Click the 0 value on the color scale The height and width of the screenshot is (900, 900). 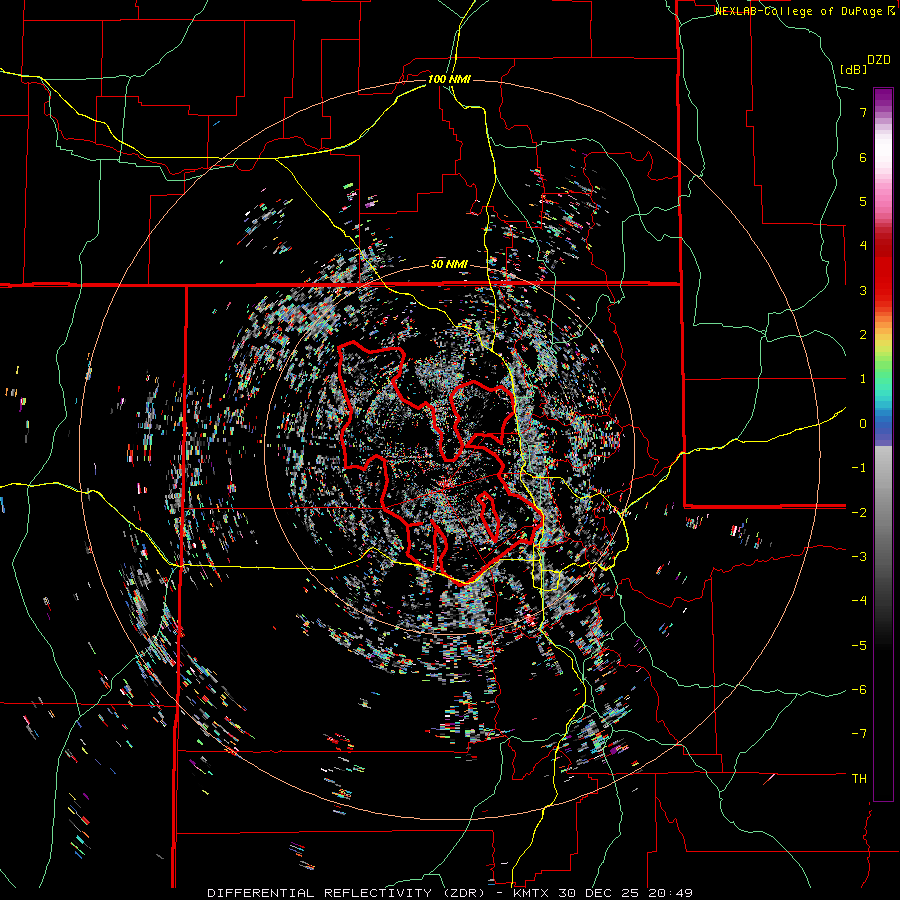coord(863,424)
